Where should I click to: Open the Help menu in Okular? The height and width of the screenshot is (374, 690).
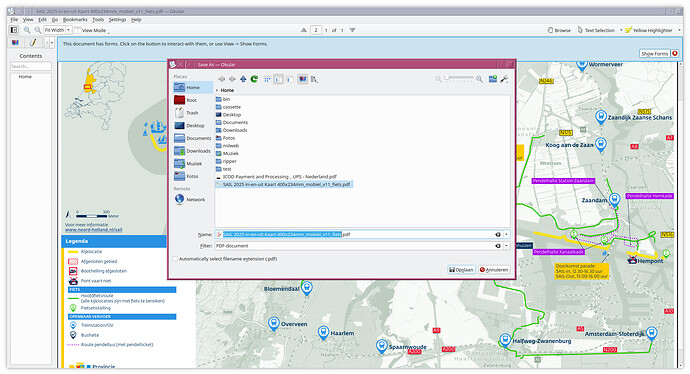click(x=136, y=20)
